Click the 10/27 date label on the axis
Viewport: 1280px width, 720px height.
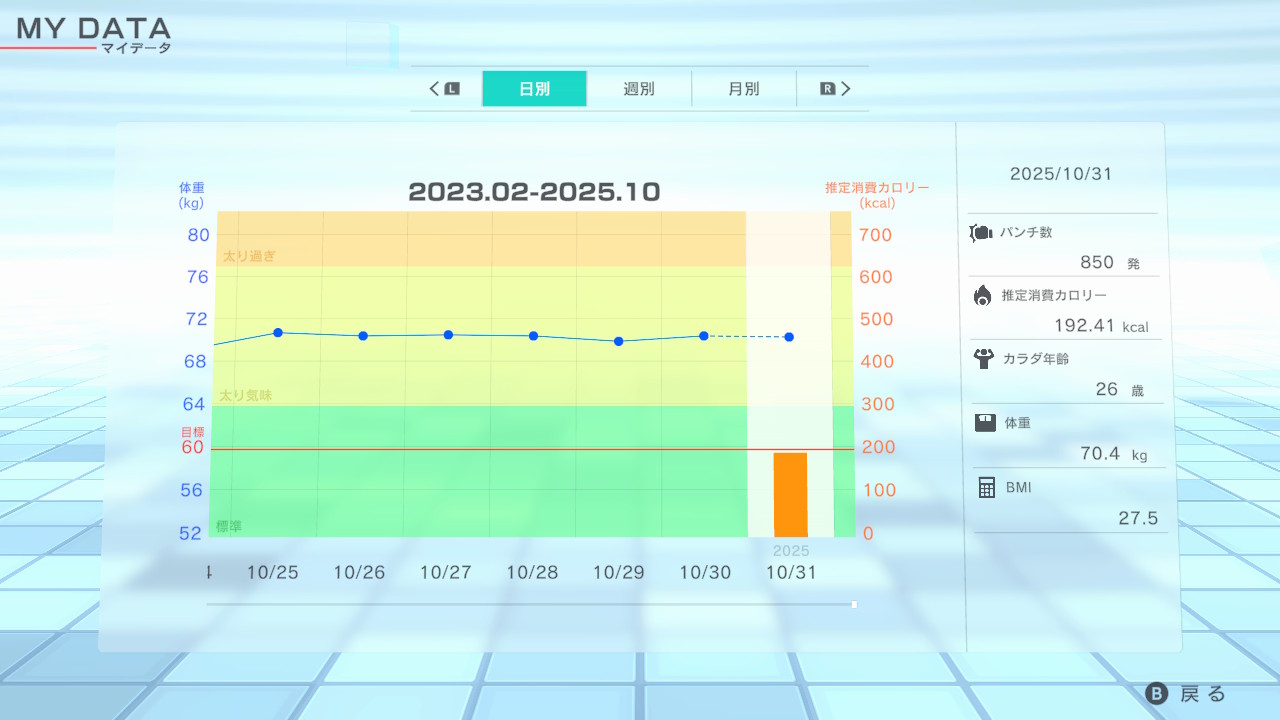click(445, 573)
